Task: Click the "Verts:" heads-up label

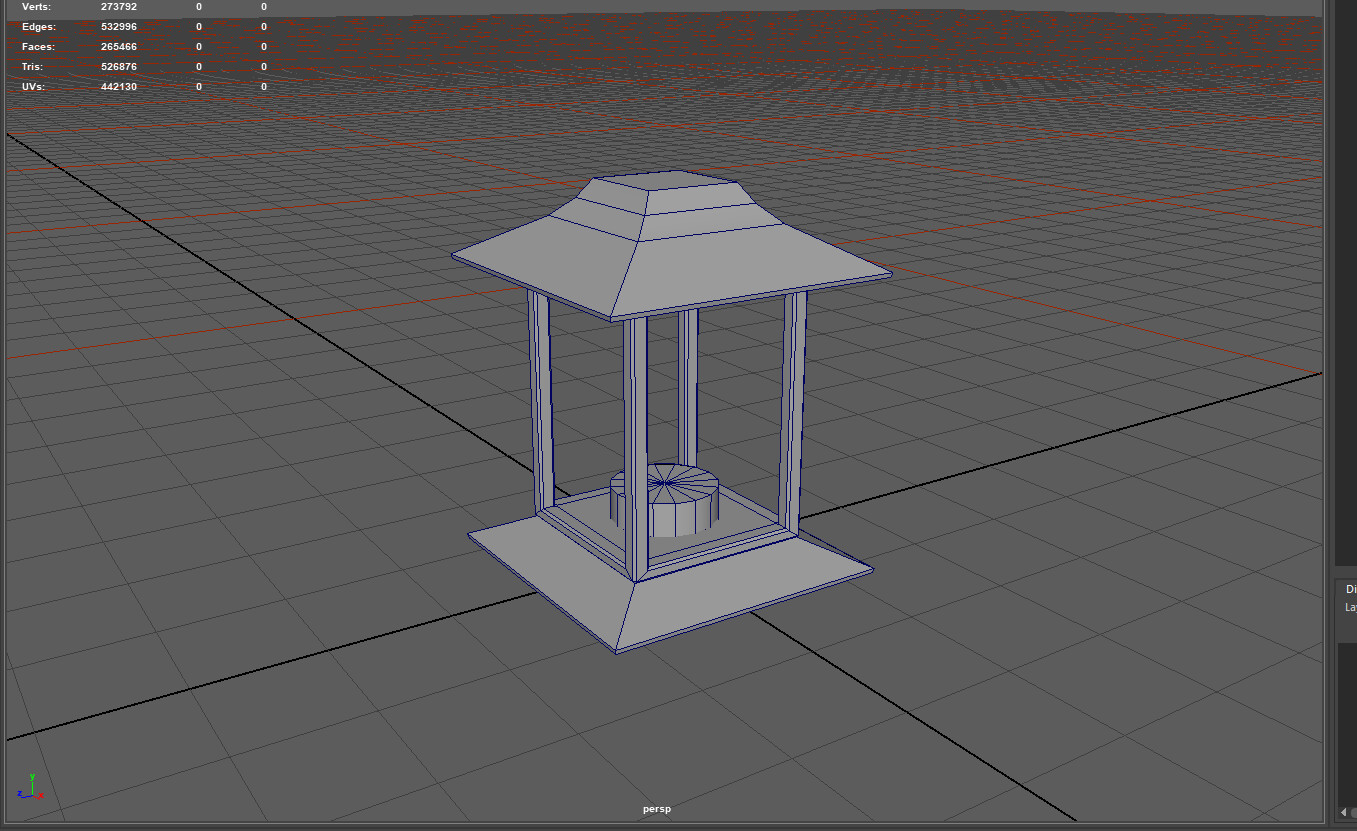Action: coord(37,7)
